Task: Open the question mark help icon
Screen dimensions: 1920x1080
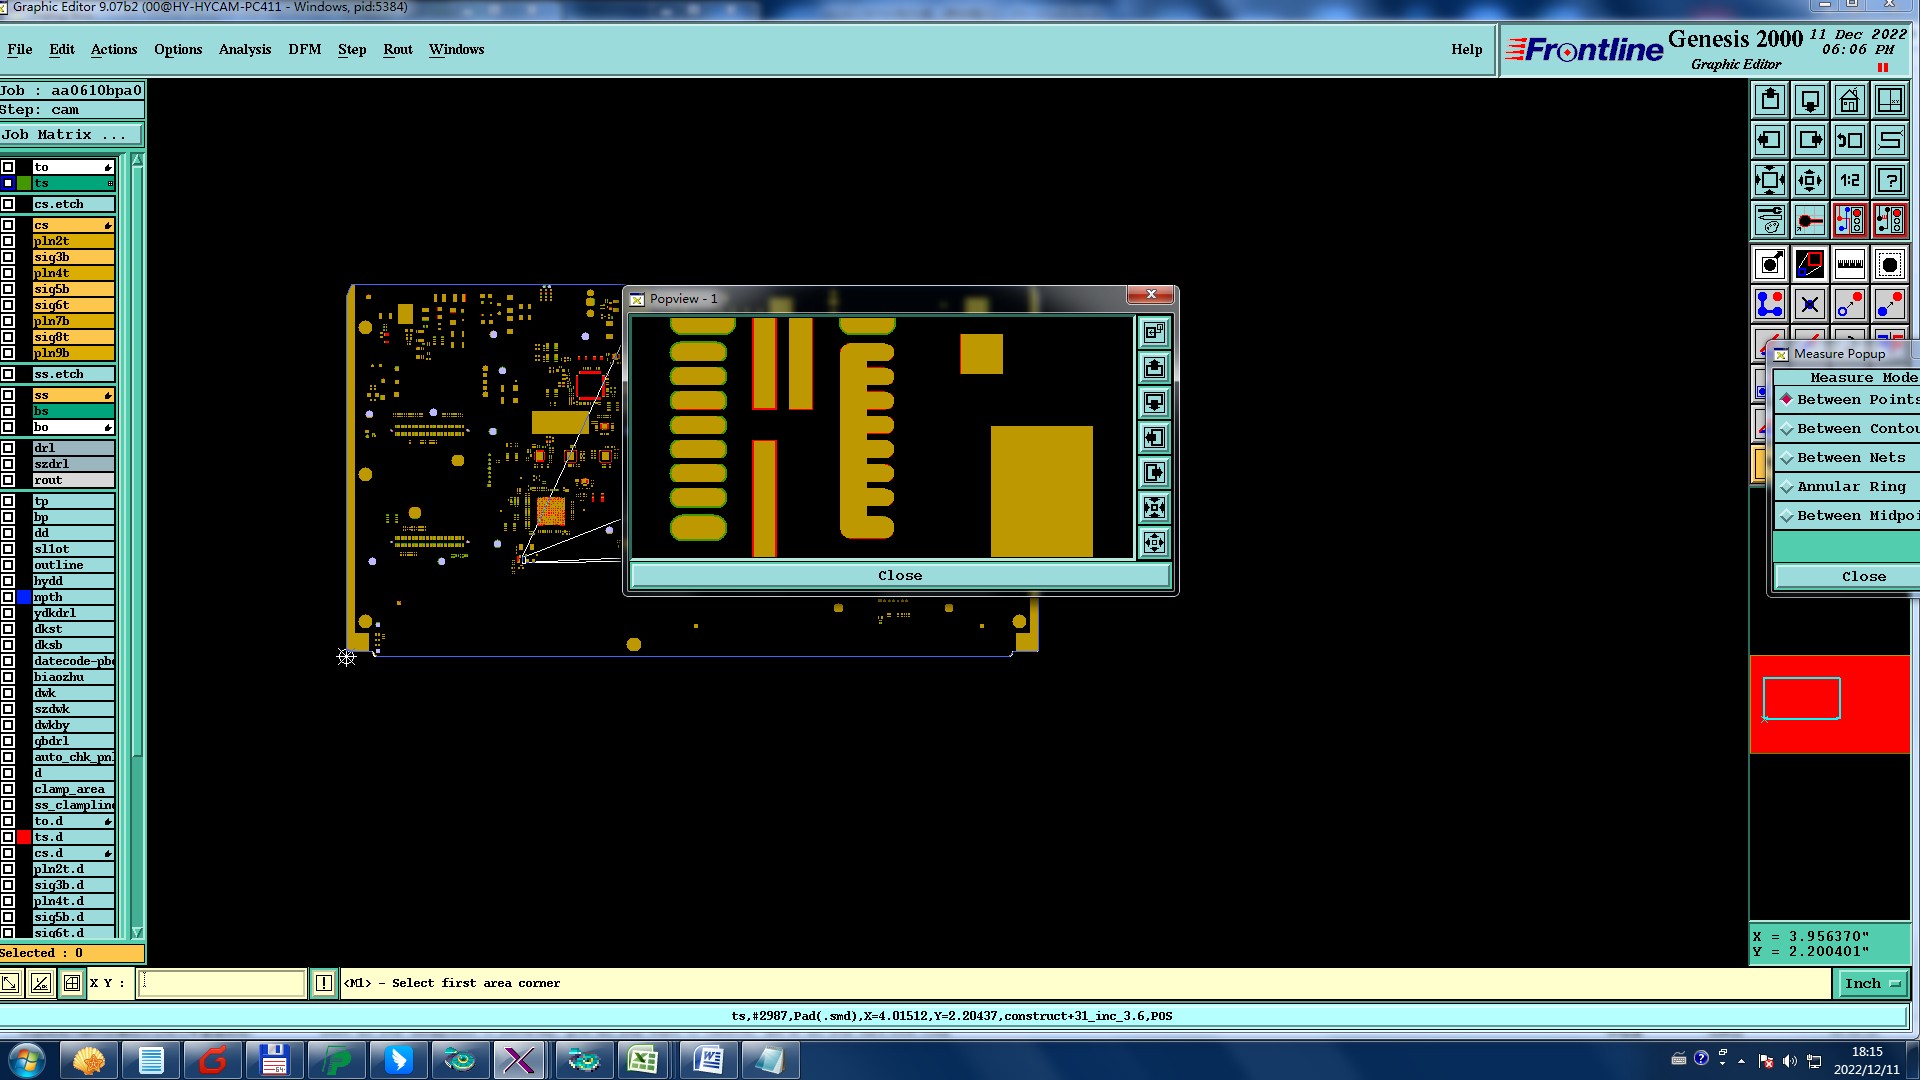Action: 1889,180
